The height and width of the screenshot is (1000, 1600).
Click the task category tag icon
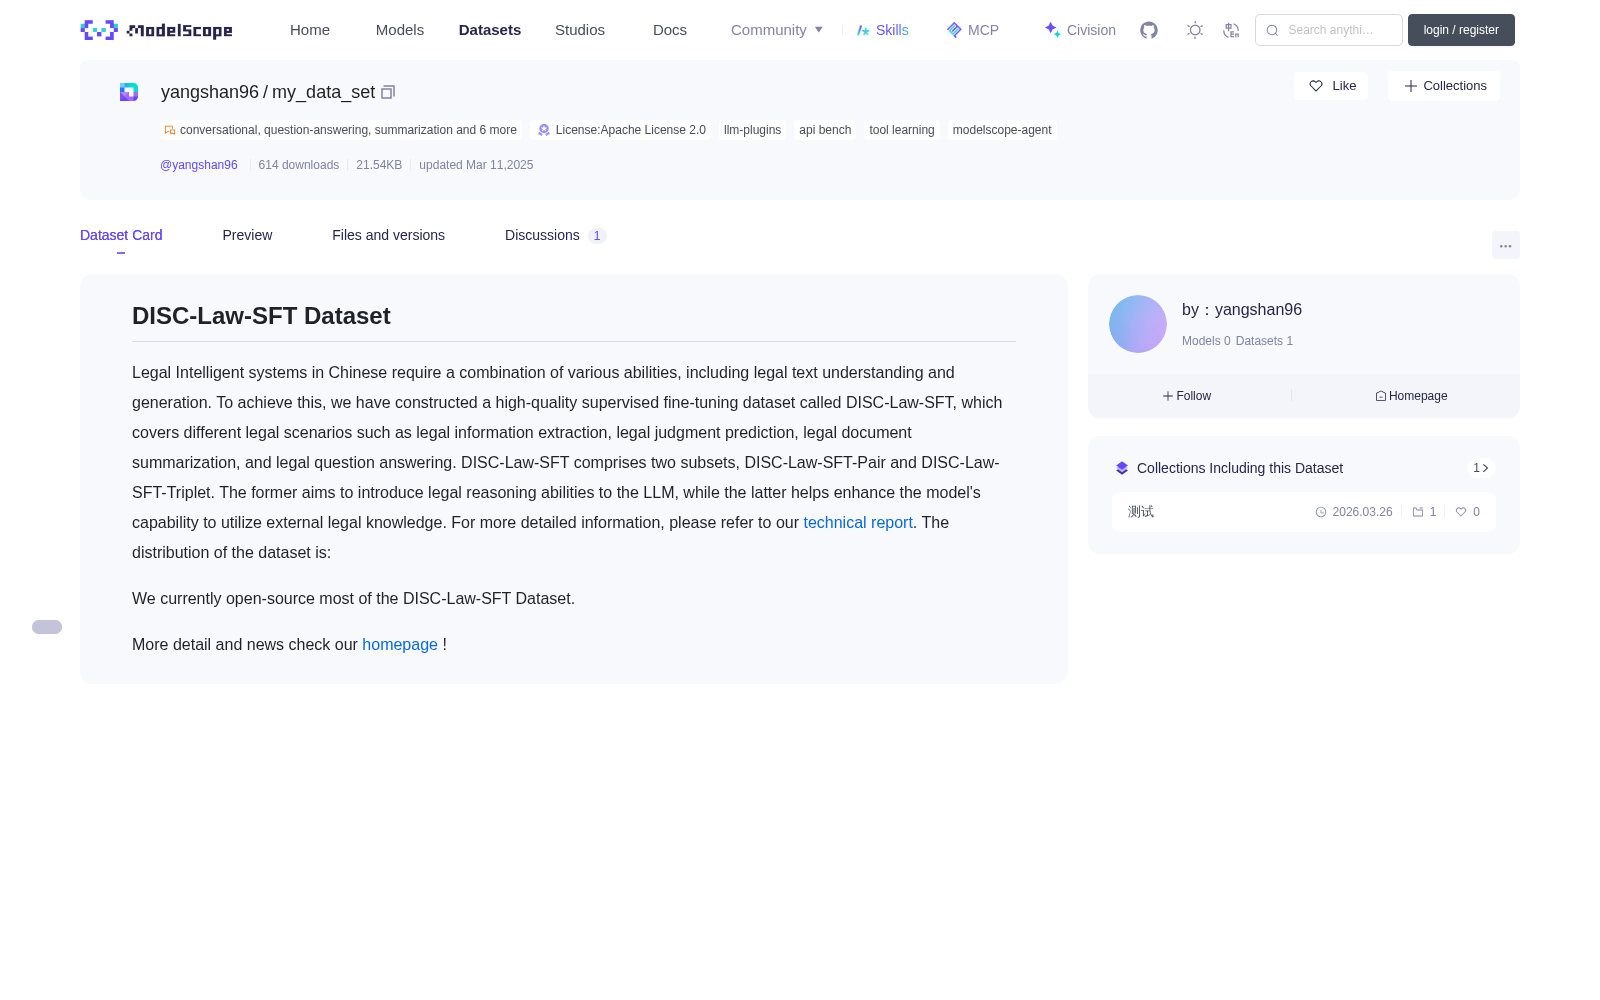click(170, 130)
